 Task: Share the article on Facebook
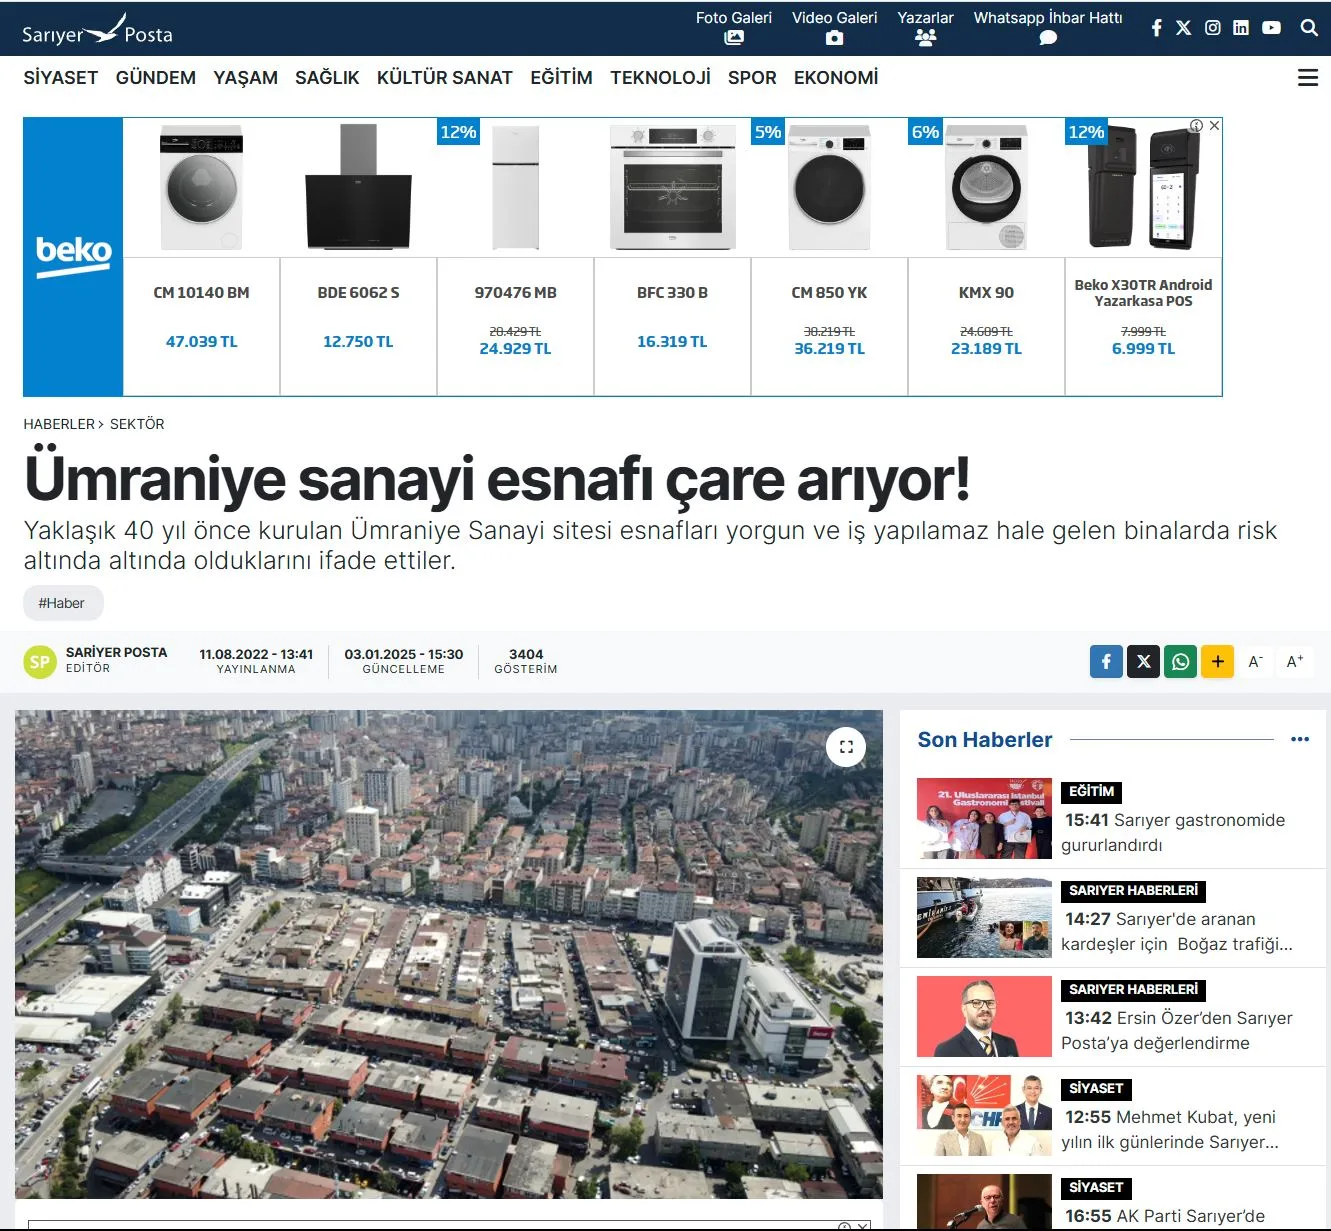coord(1105,661)
